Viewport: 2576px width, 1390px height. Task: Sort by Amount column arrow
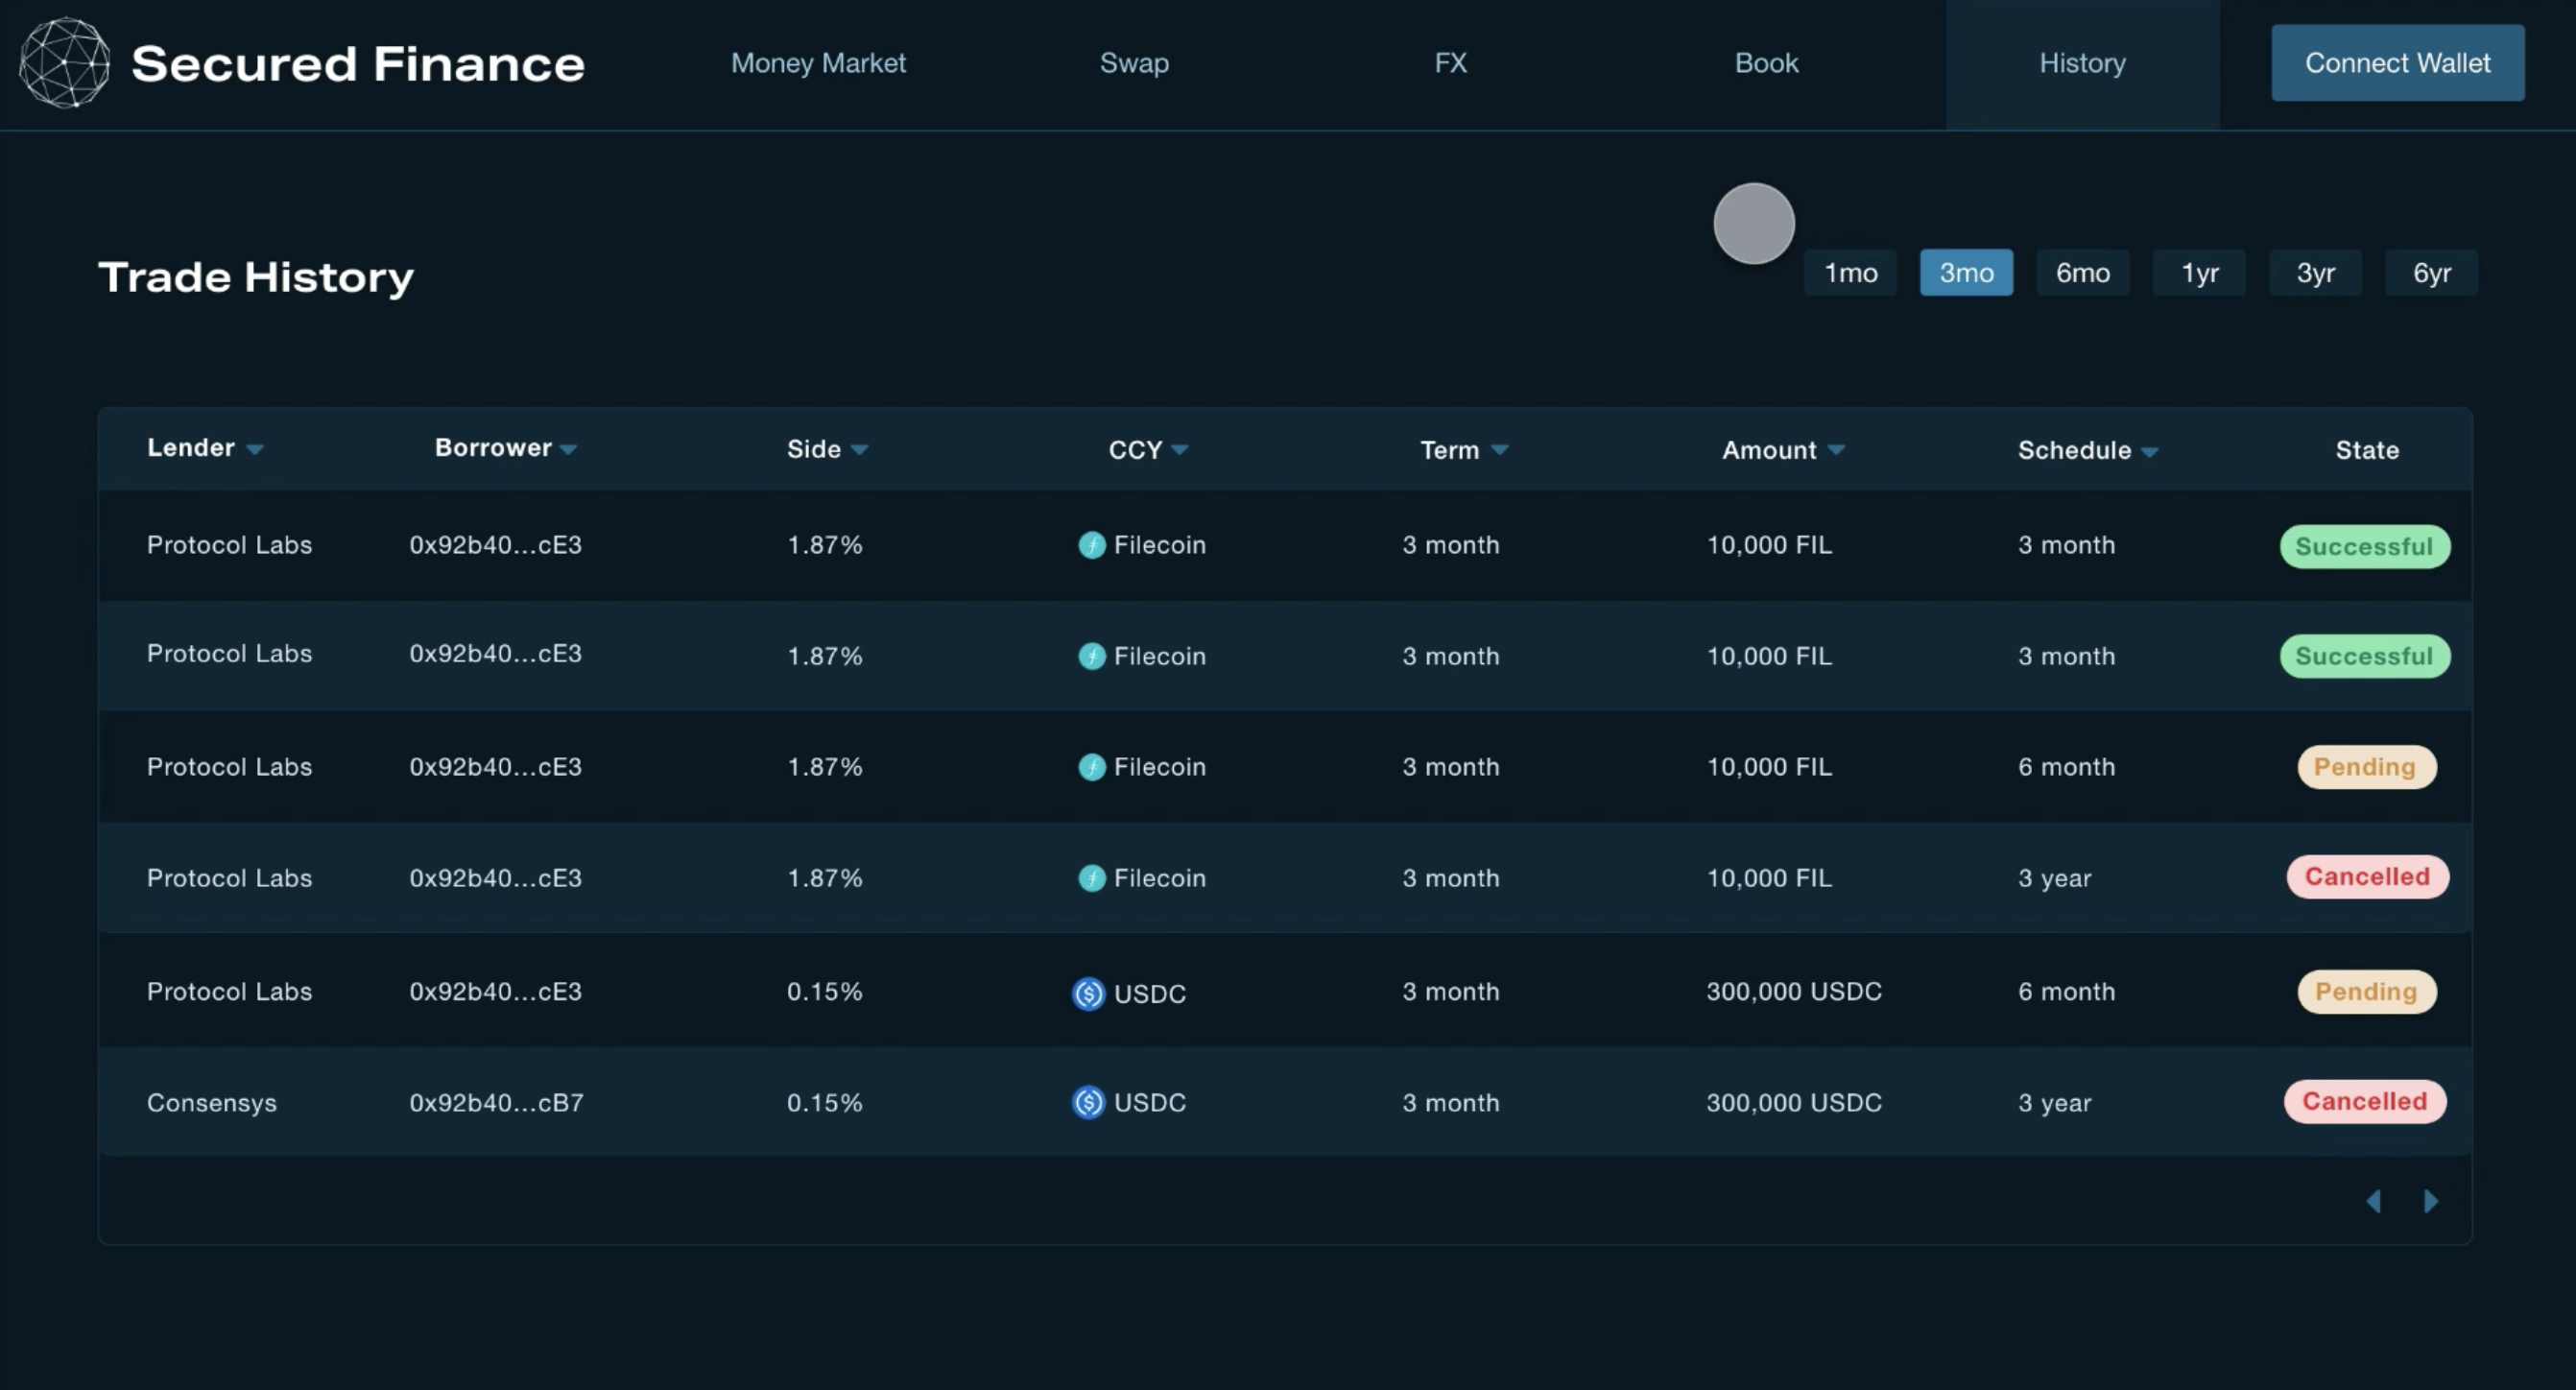(x=1835, y=450)
